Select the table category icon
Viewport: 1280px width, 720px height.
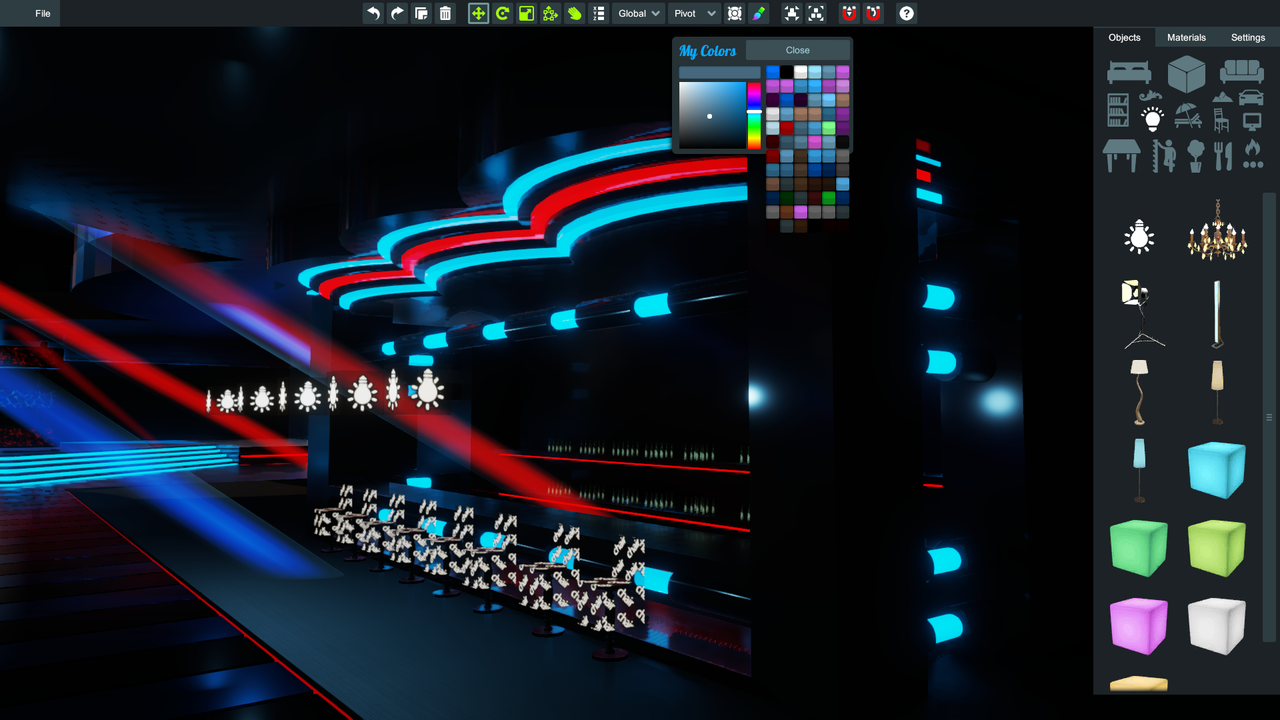pyautogui.click(x=1122, y=155)
